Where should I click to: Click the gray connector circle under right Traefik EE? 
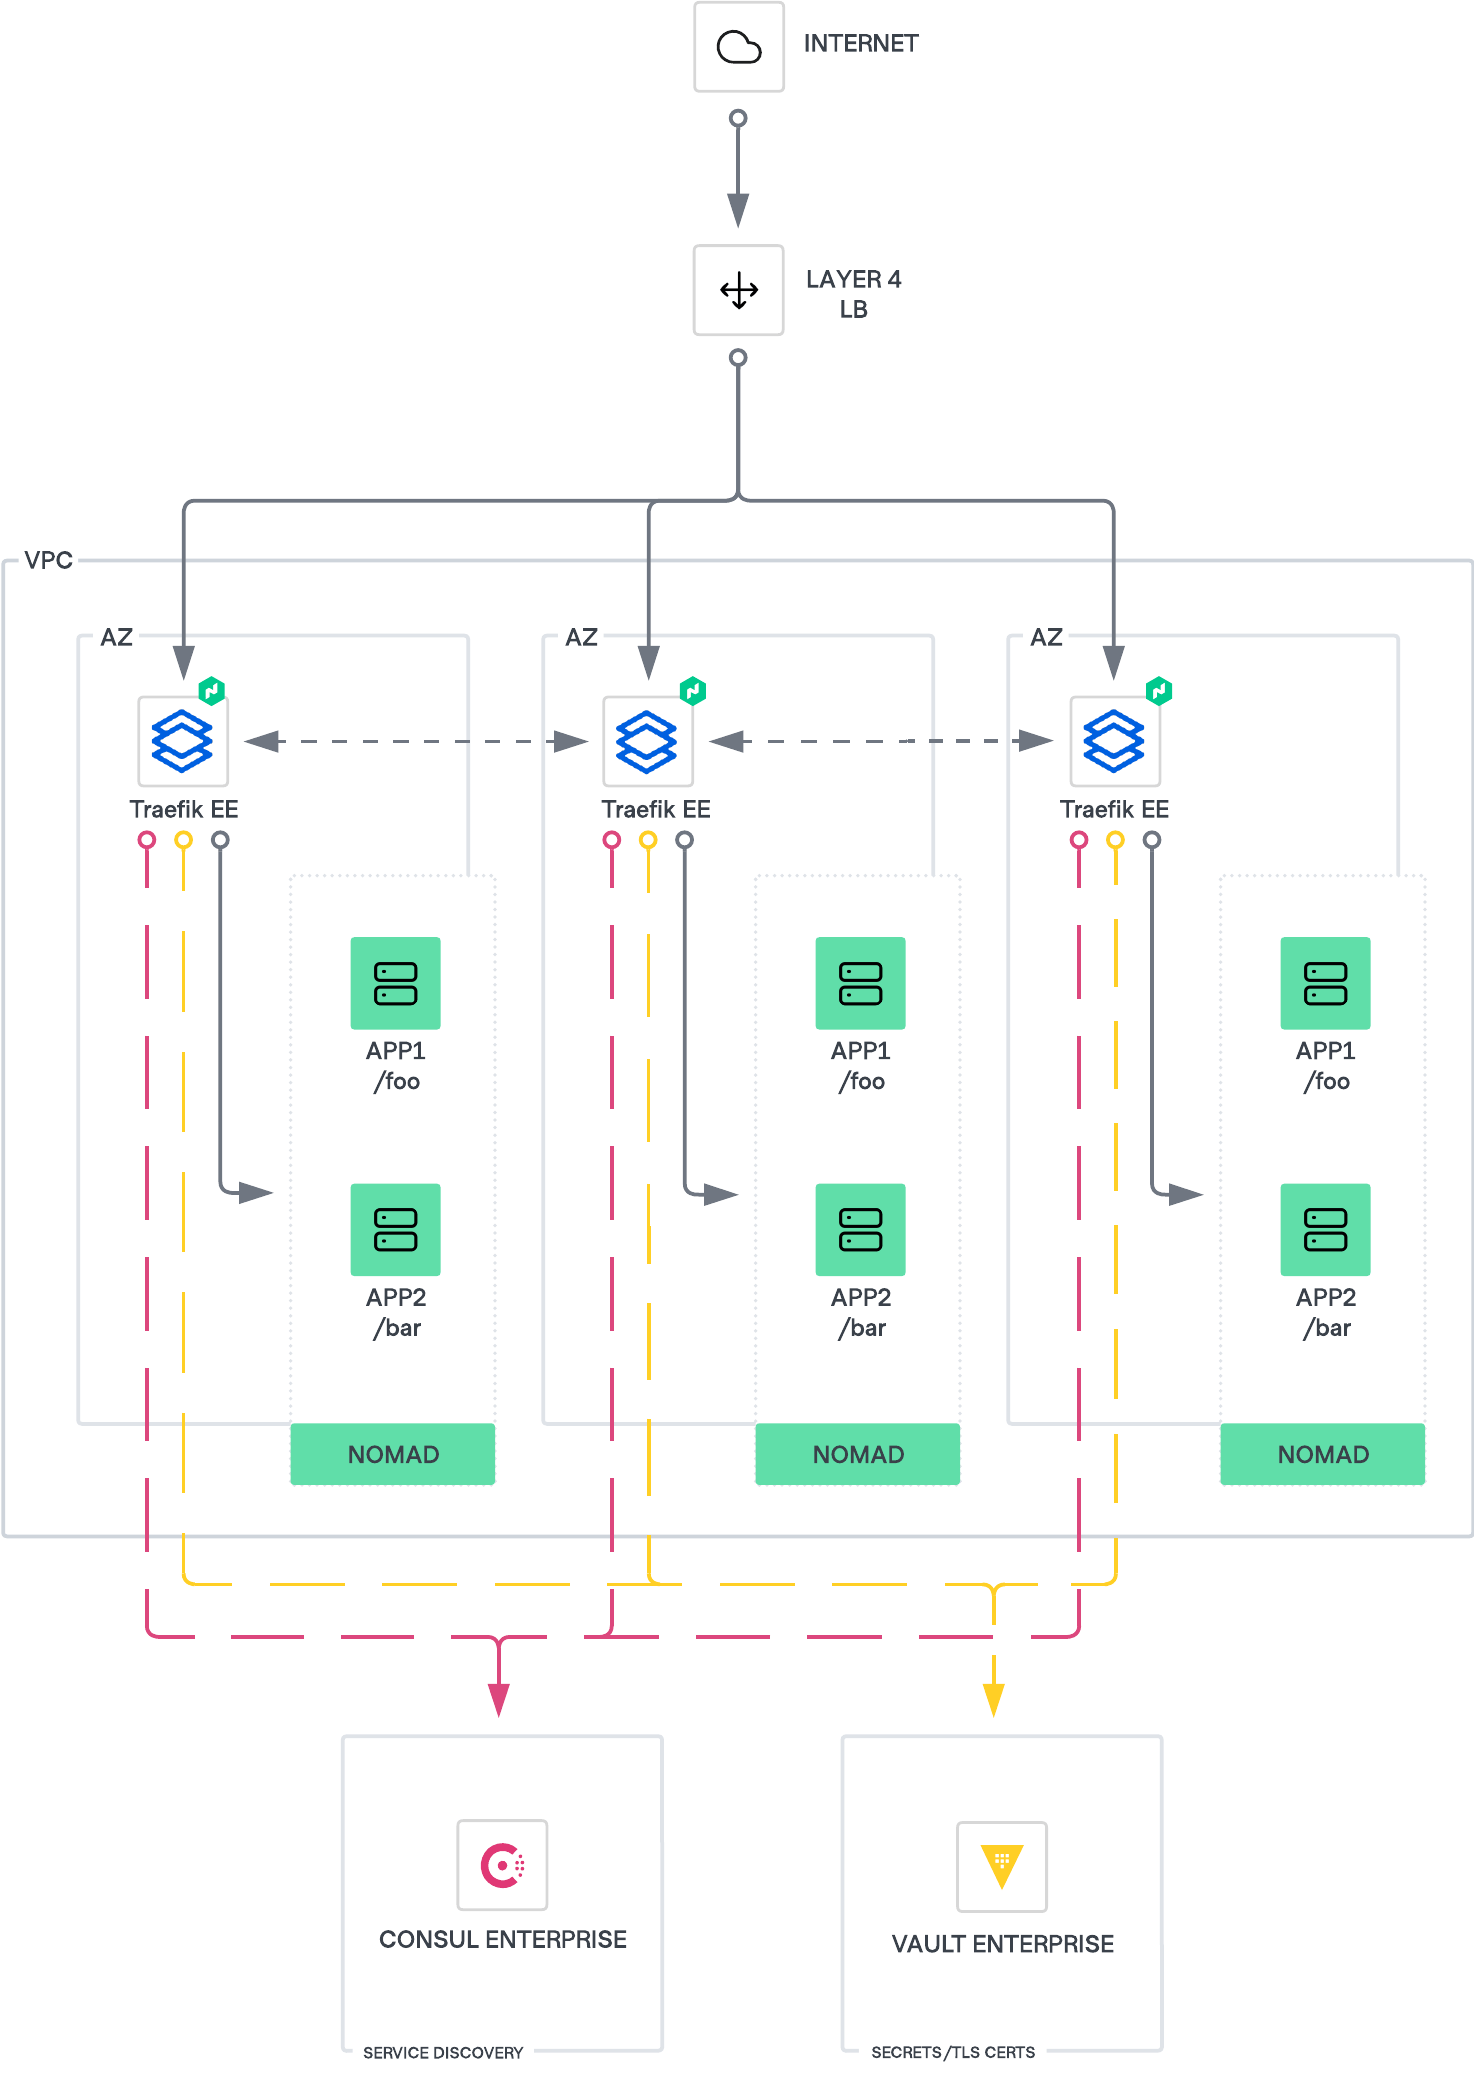[x=1152, y=840]
